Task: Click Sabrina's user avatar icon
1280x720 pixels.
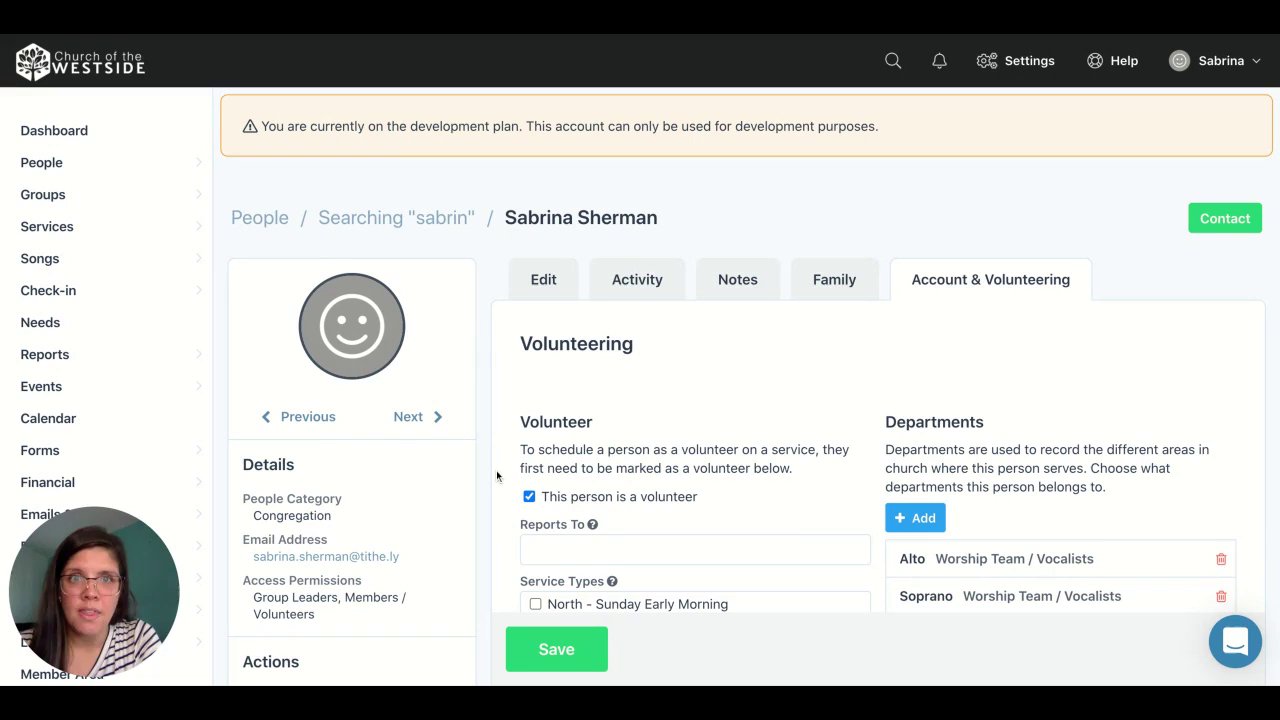Action: coord(1180,61)
